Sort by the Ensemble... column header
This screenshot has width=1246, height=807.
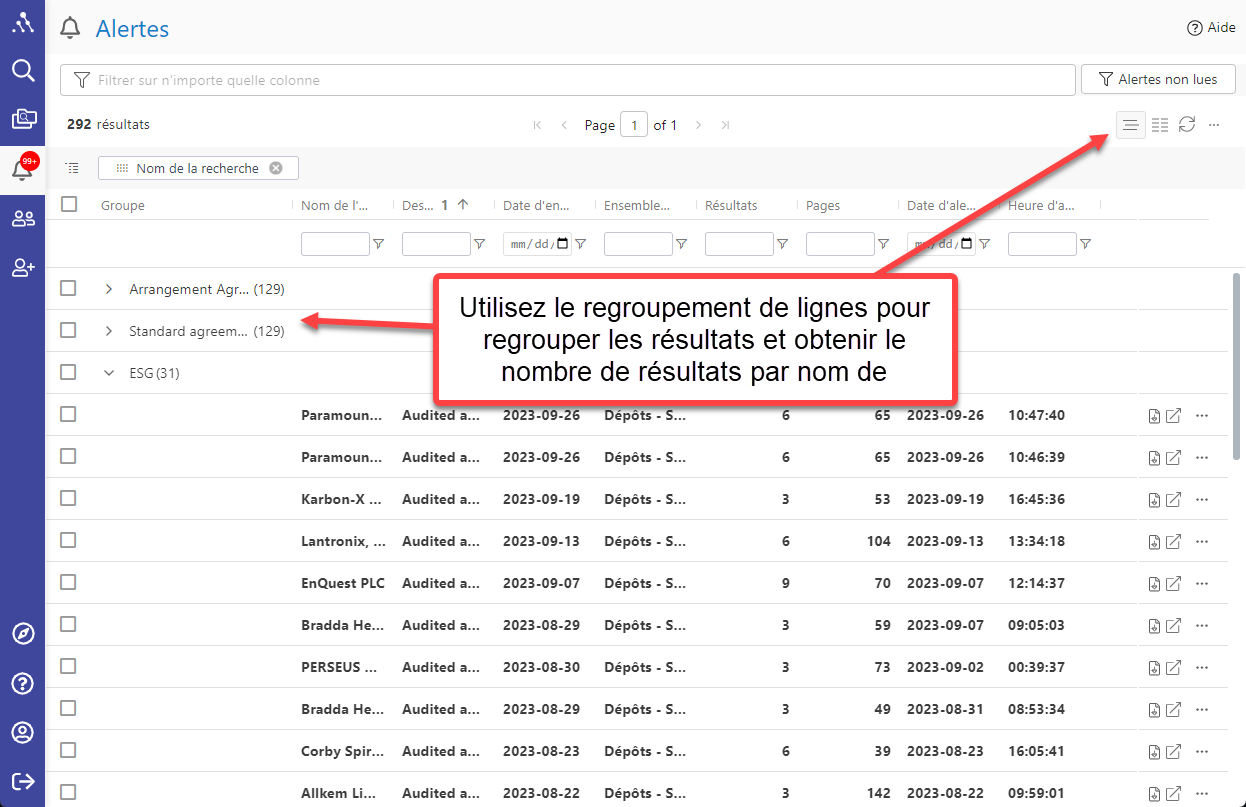click(x=637, y=205)
